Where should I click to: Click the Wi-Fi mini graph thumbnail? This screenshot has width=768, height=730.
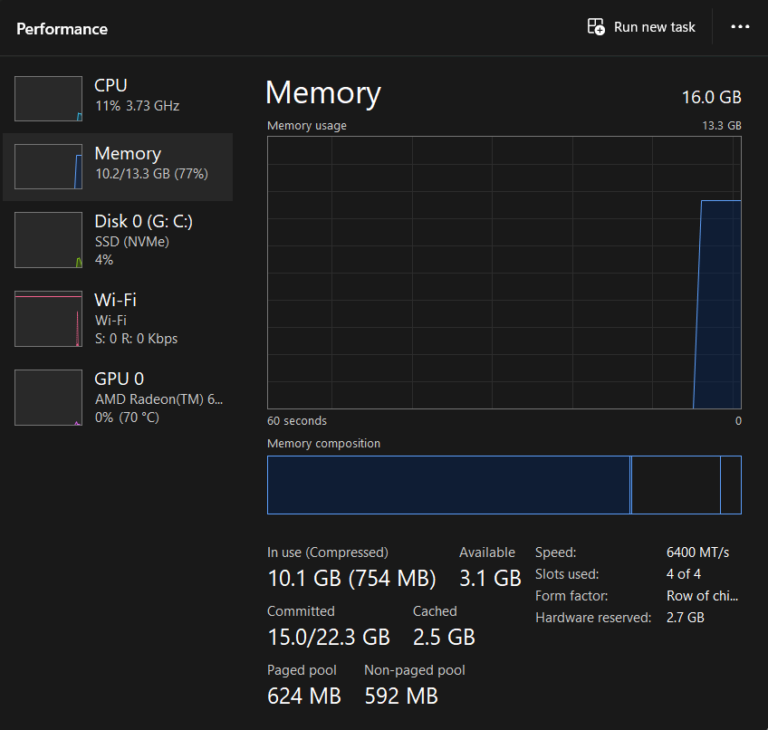click(48, 319)
